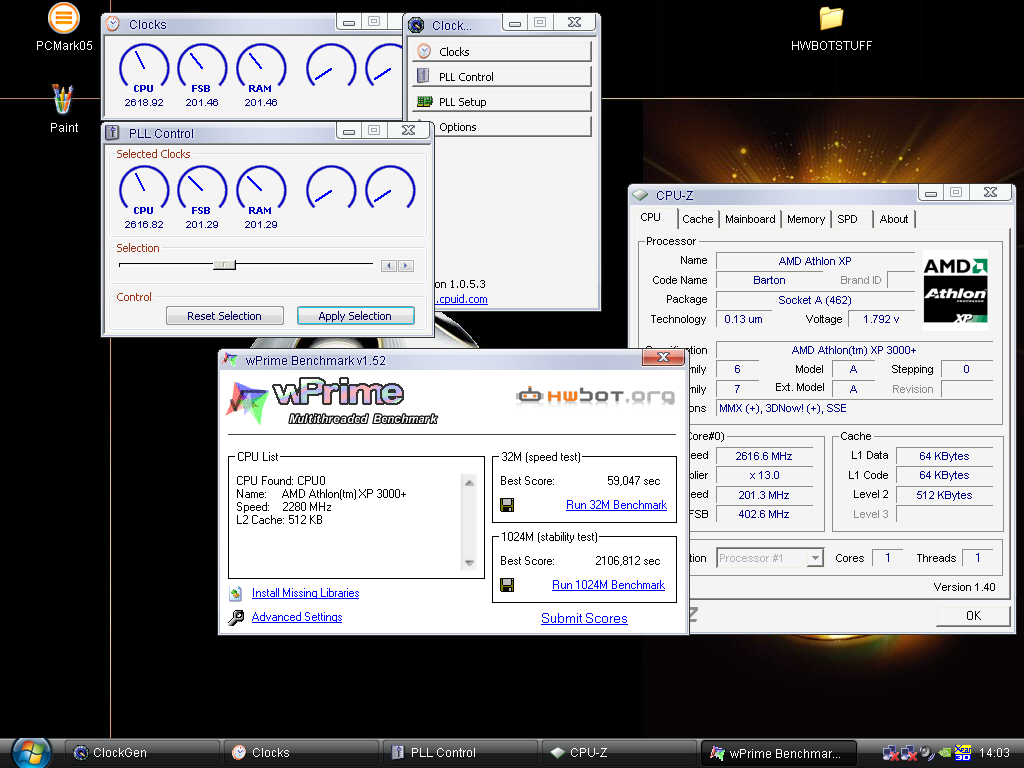The width and height of the screenshot is (1024, 768).
Task: Click the Run 1024M Benchmark link
Action: [609, 585]
